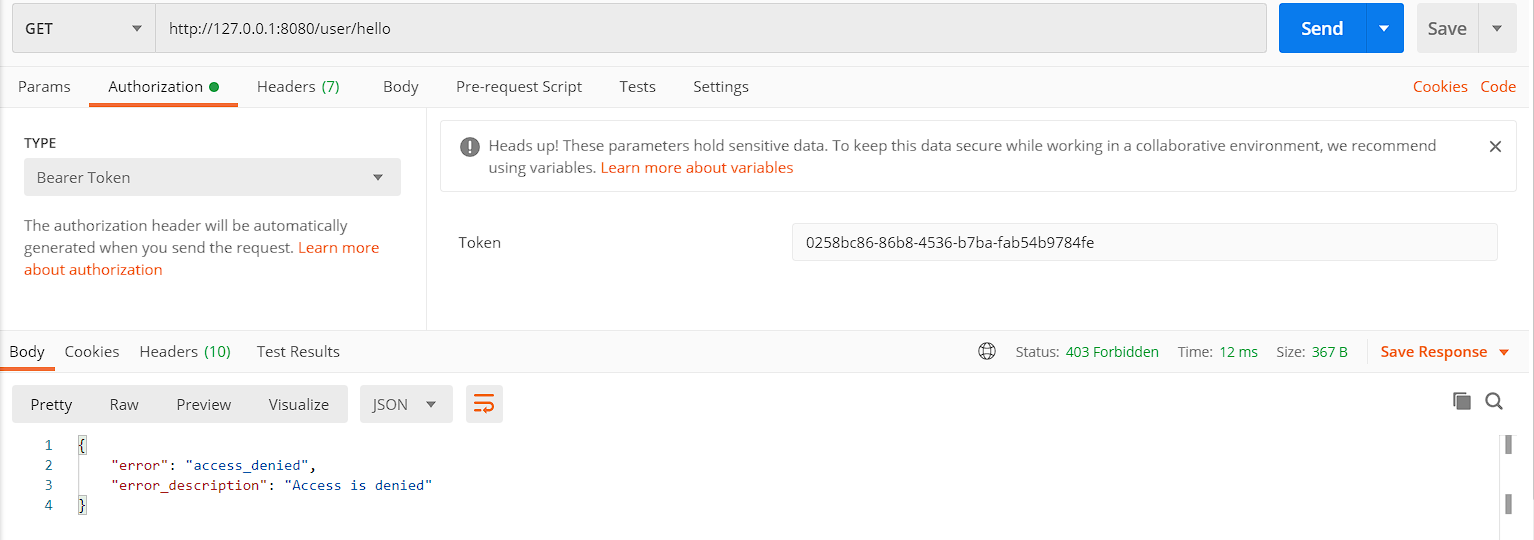Open the Save Response dropdown

click(x=1445, y=352)
